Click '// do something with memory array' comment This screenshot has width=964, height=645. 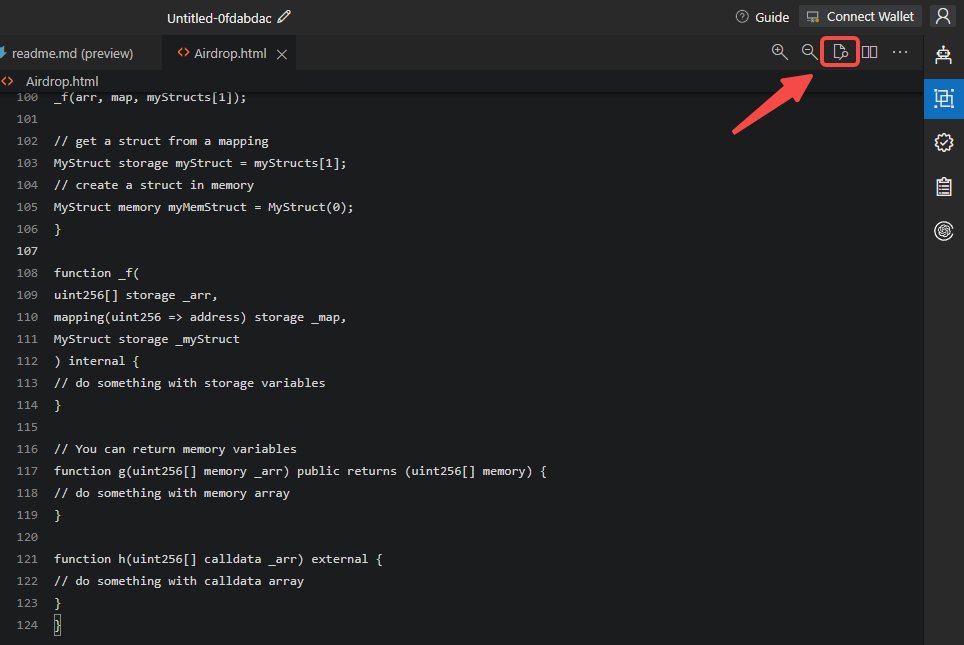(172, 493)
